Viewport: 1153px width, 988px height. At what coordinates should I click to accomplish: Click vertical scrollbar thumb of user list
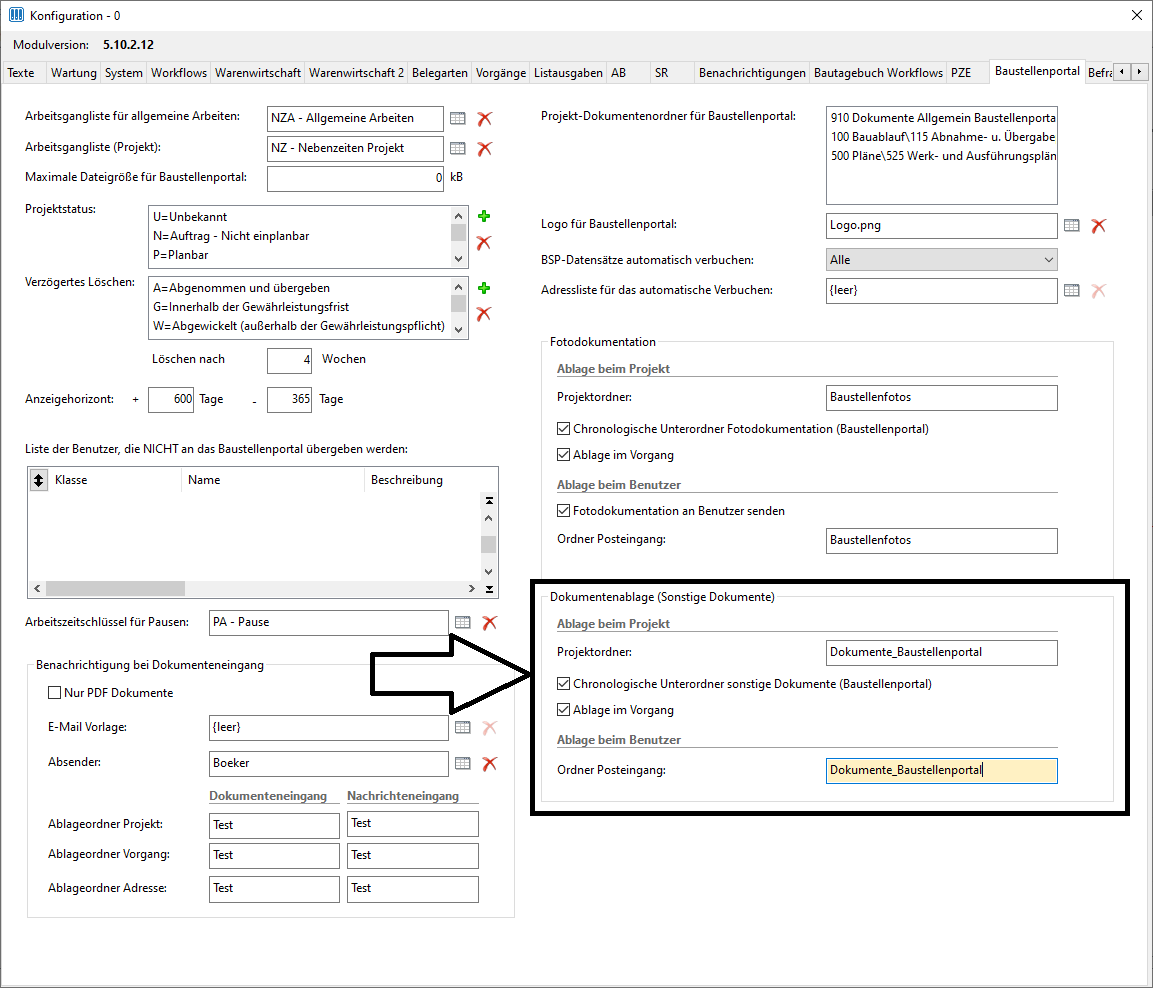click(489, 545)
